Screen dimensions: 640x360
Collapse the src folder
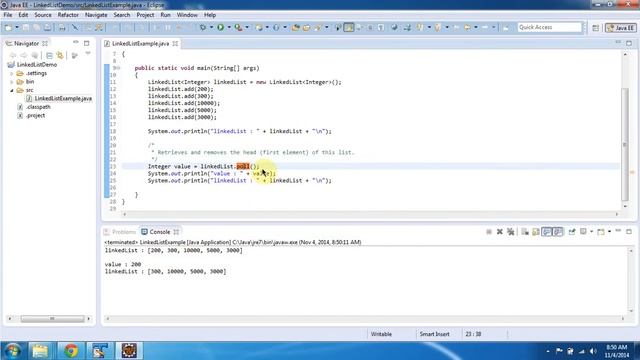(x=12, y=90)
